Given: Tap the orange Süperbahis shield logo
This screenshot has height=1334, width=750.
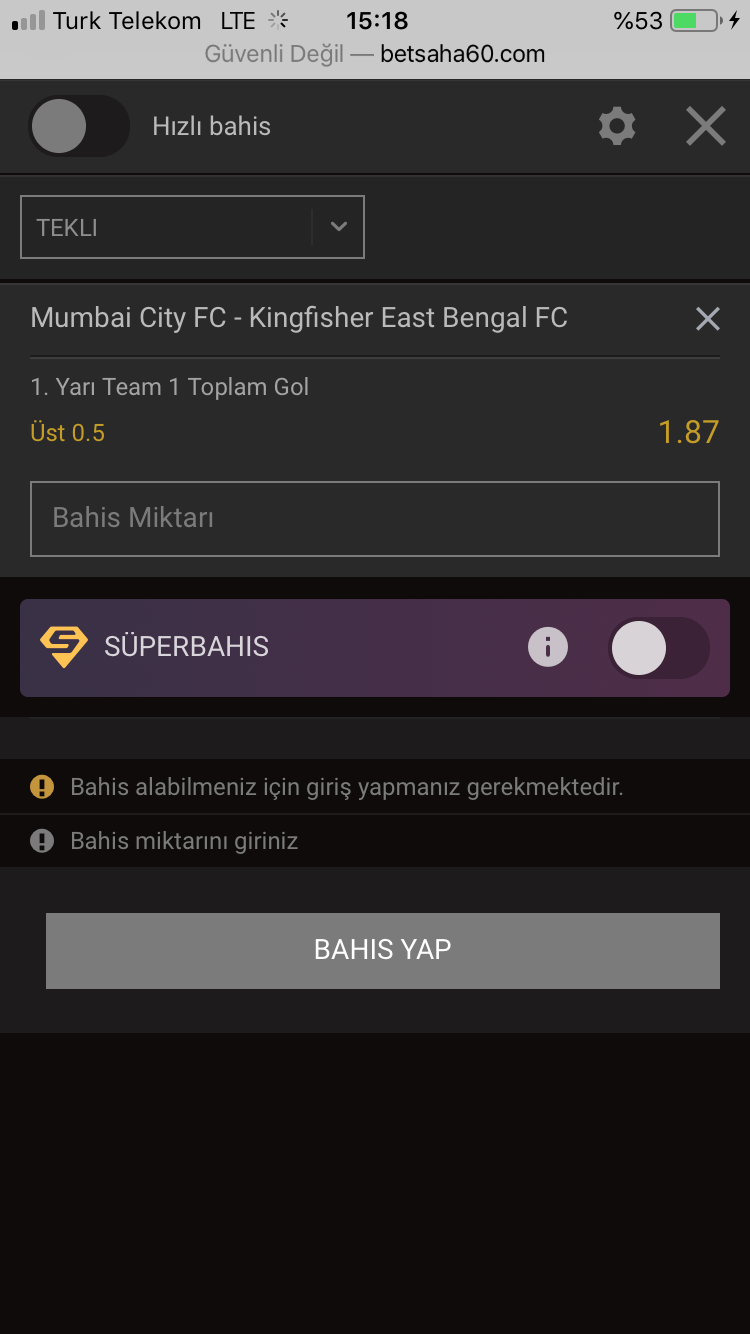Looking at the screenshot, I should [x=64, y=647].
